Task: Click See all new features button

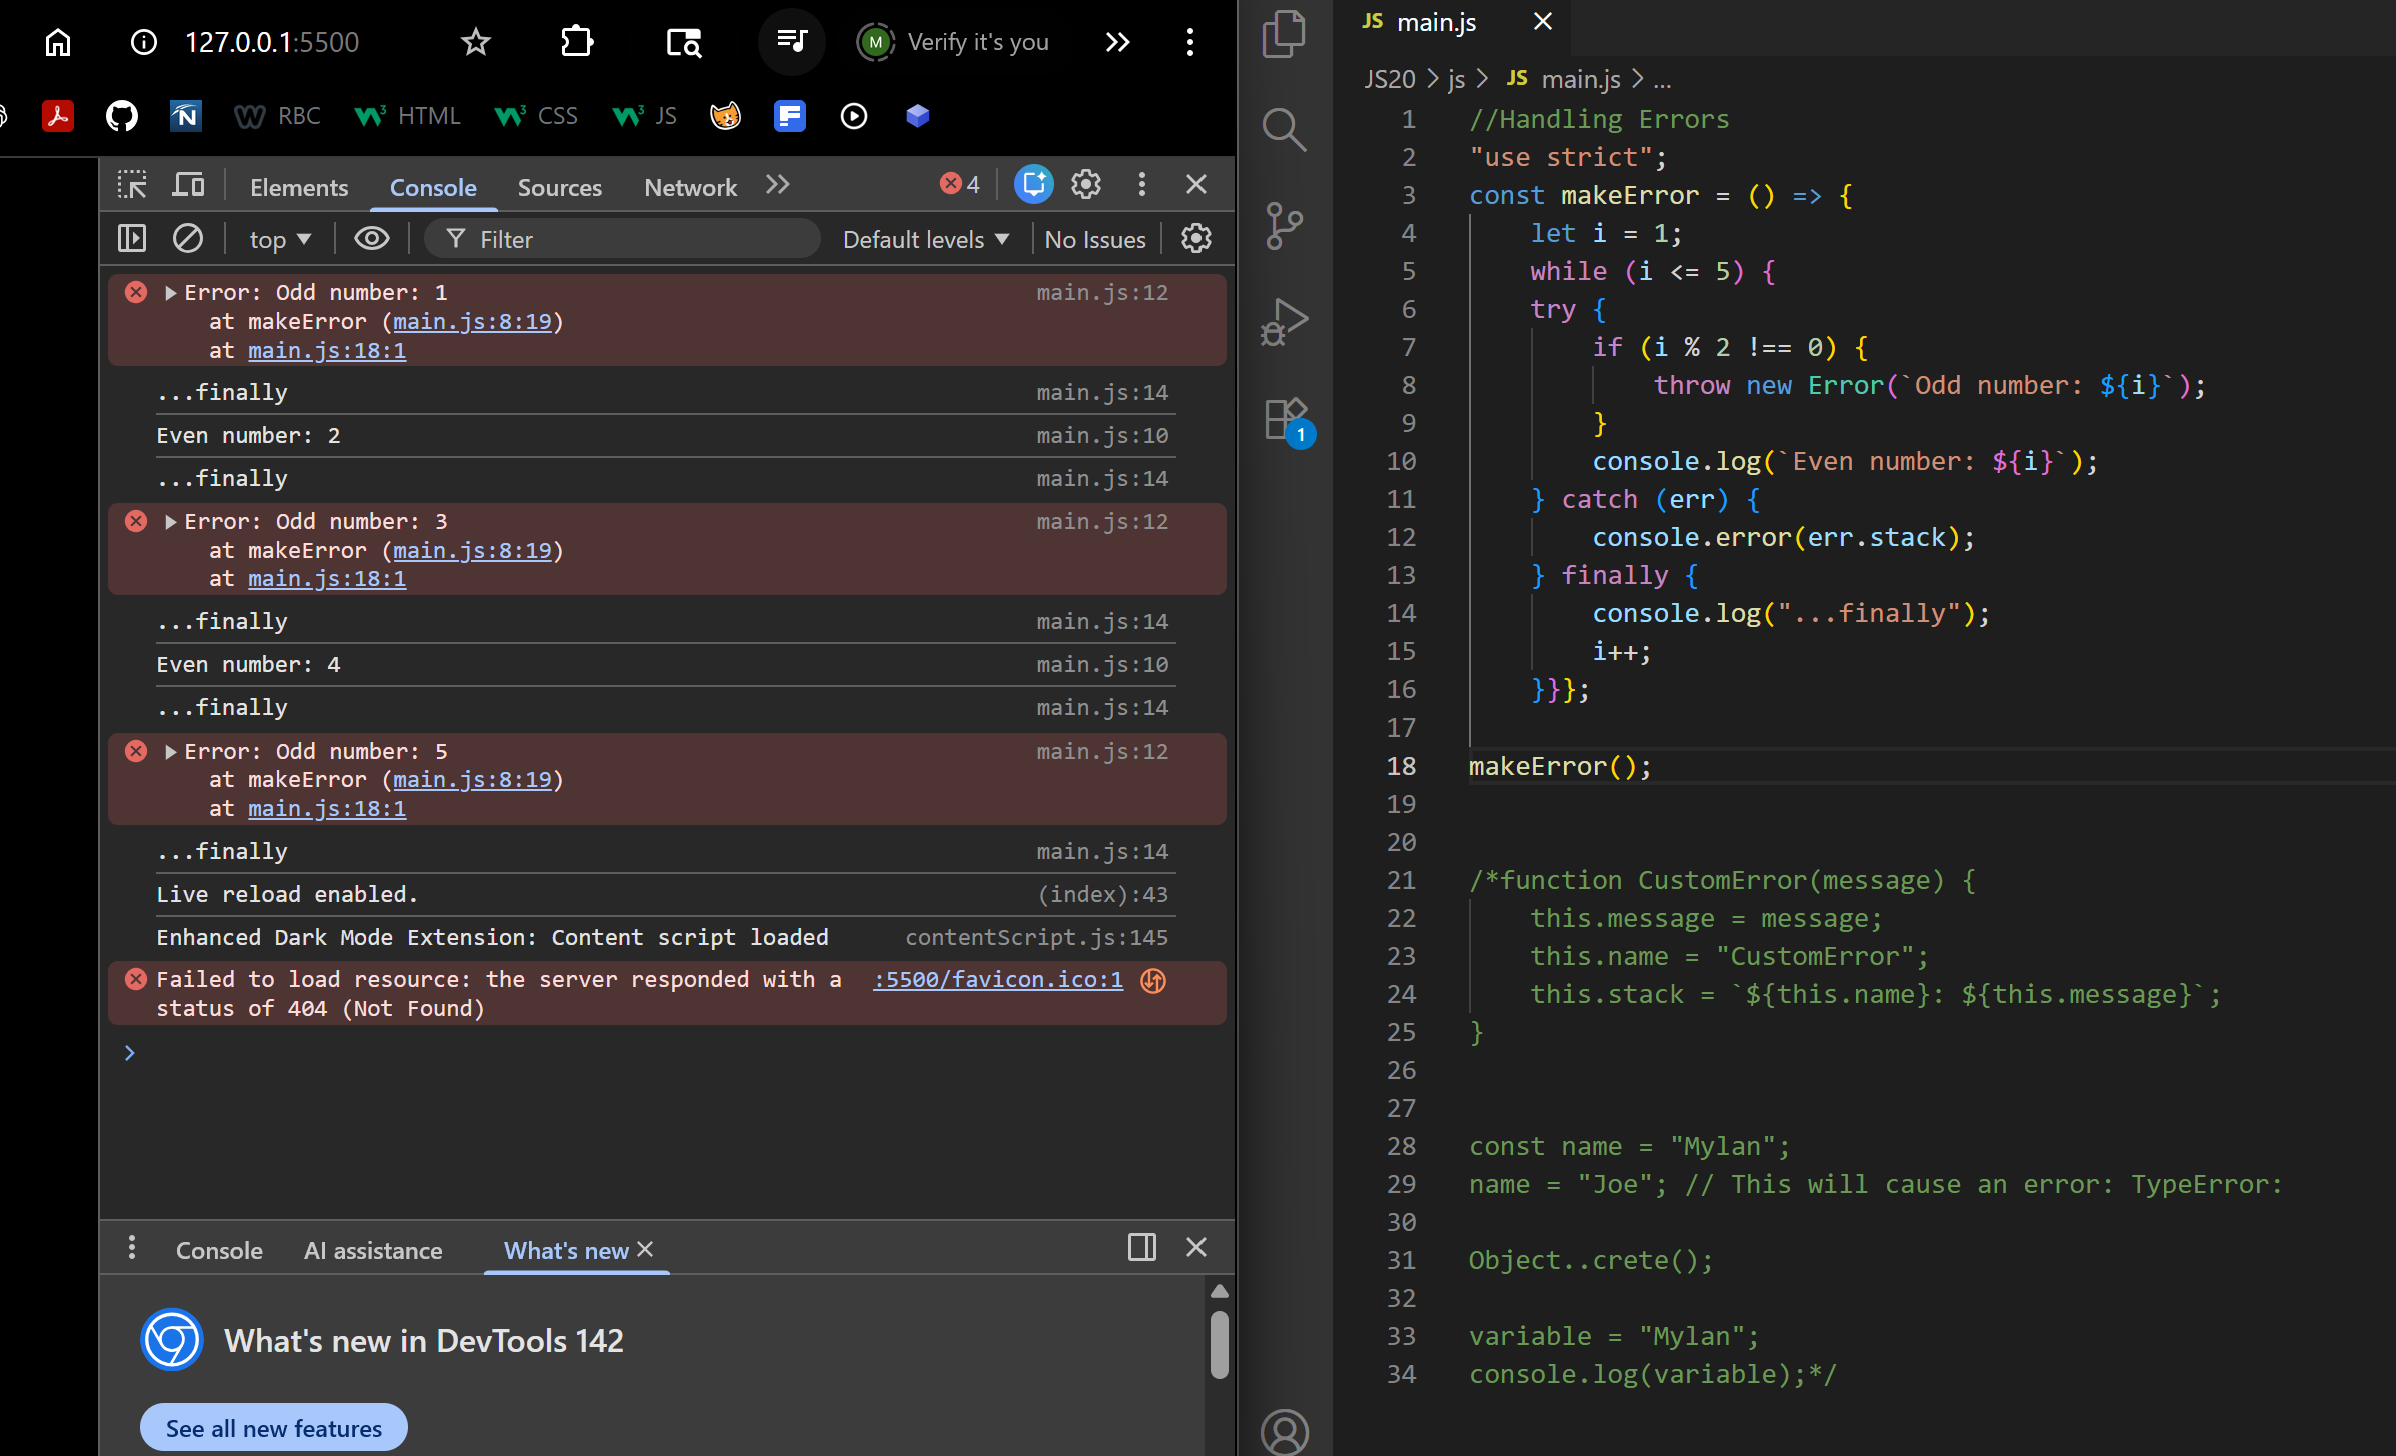Action: [x=274, y=1428]
